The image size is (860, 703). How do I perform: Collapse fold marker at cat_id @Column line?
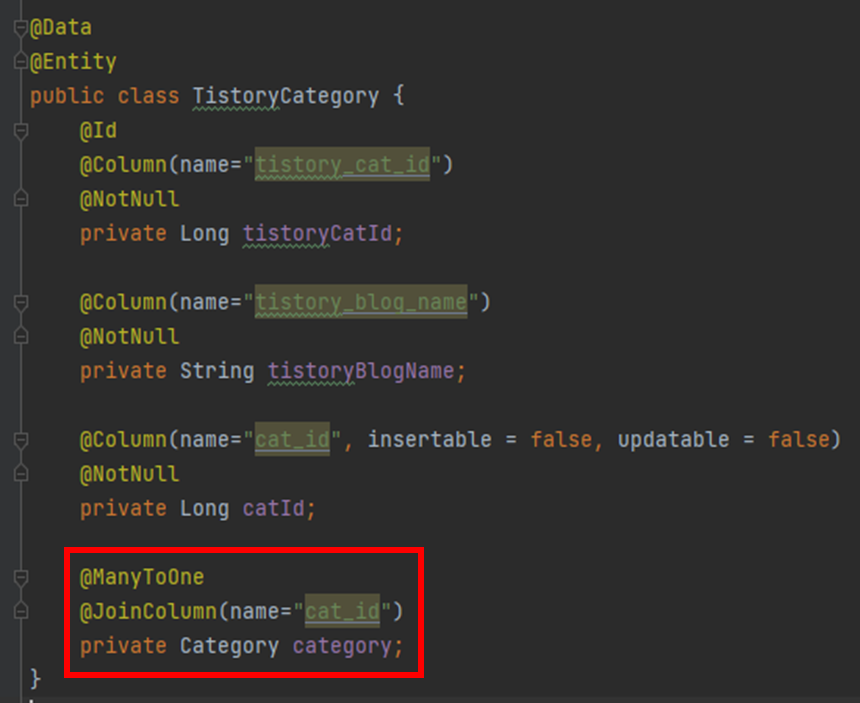click(x=21, y=440)
